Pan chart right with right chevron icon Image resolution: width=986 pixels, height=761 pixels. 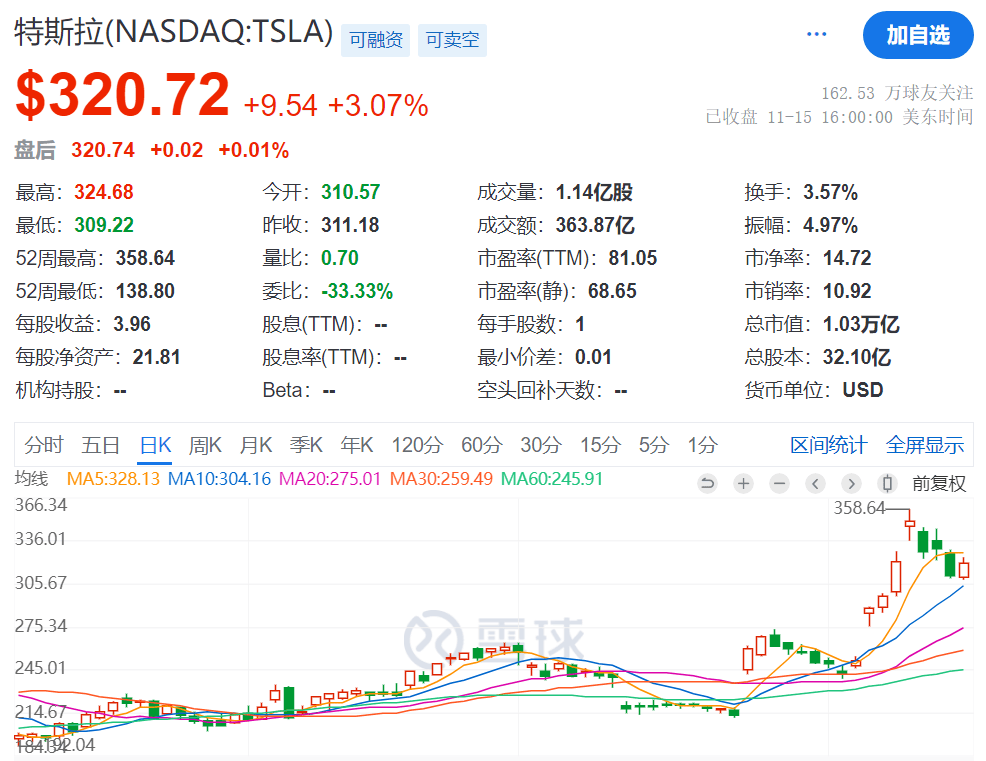click(851, 483)
